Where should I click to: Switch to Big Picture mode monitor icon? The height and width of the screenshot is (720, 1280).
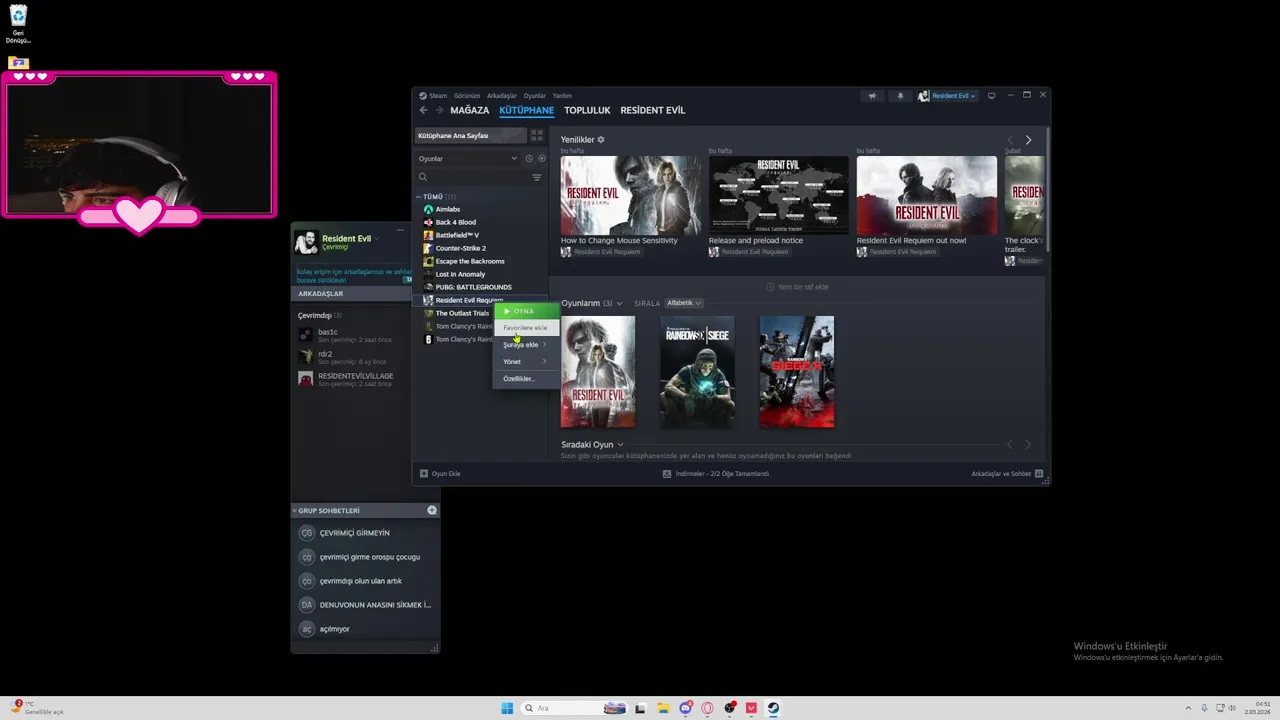tap(991, 96)
